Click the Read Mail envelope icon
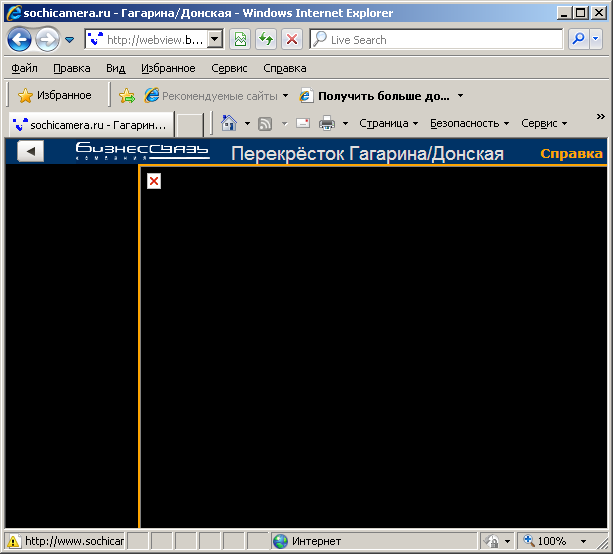 (x=302, y=123)
